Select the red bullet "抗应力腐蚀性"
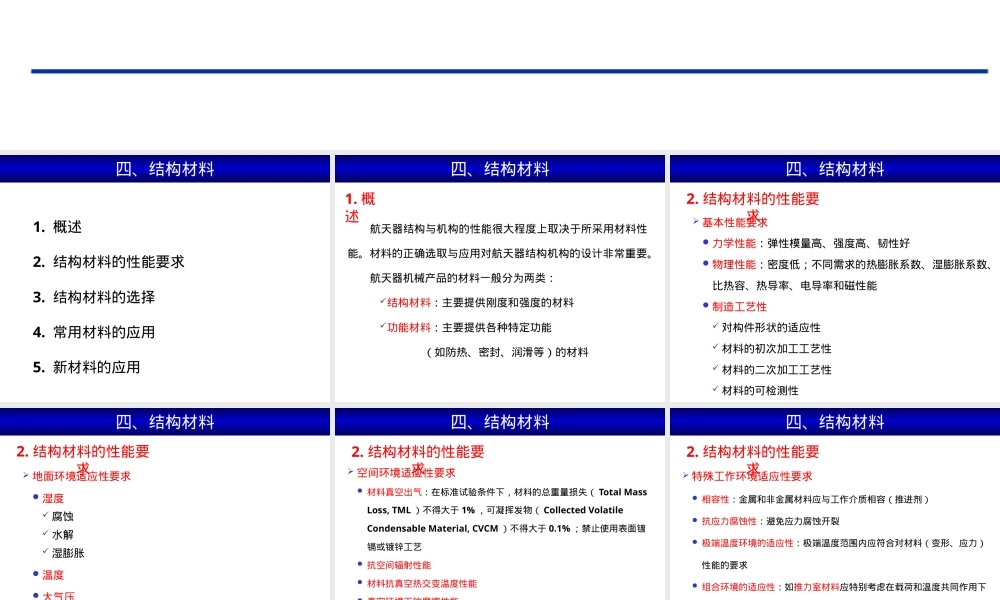This screenshot has height=600, width=1000. click(729, 522)
